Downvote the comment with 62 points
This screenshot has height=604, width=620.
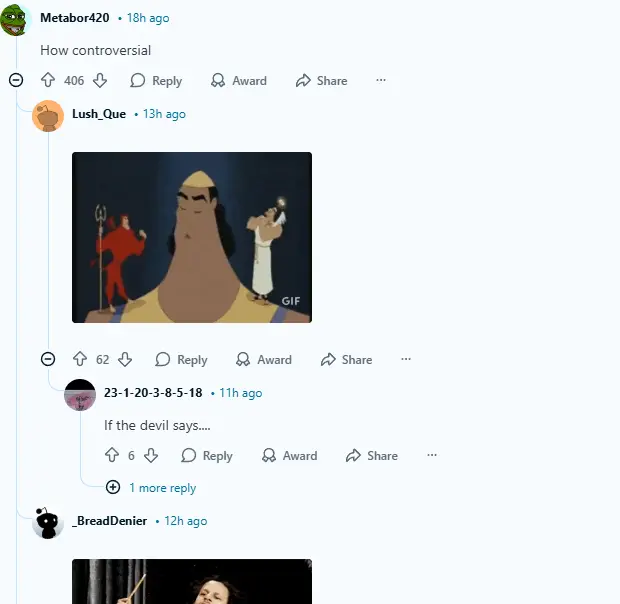pyautogui.click(x=125, y=359)
